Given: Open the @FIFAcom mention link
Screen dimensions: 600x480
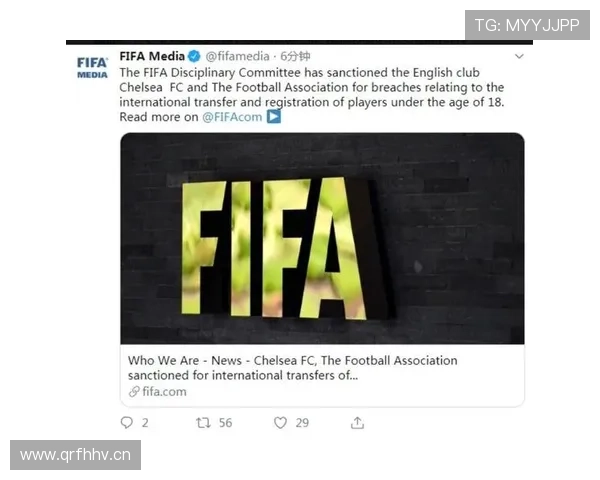Looking at the screenshot, I should tap(232, 117).
